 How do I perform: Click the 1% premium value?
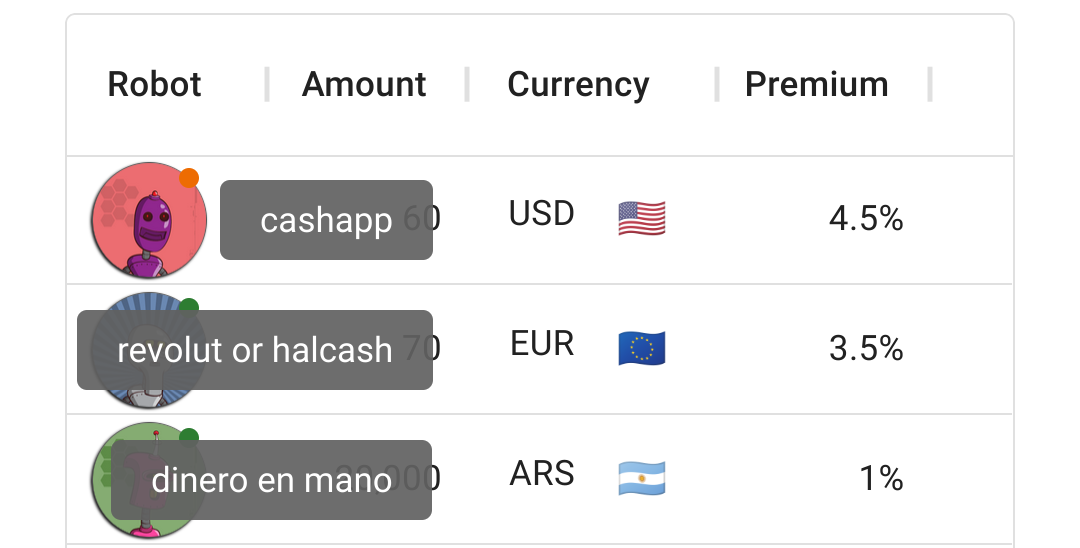881,478
